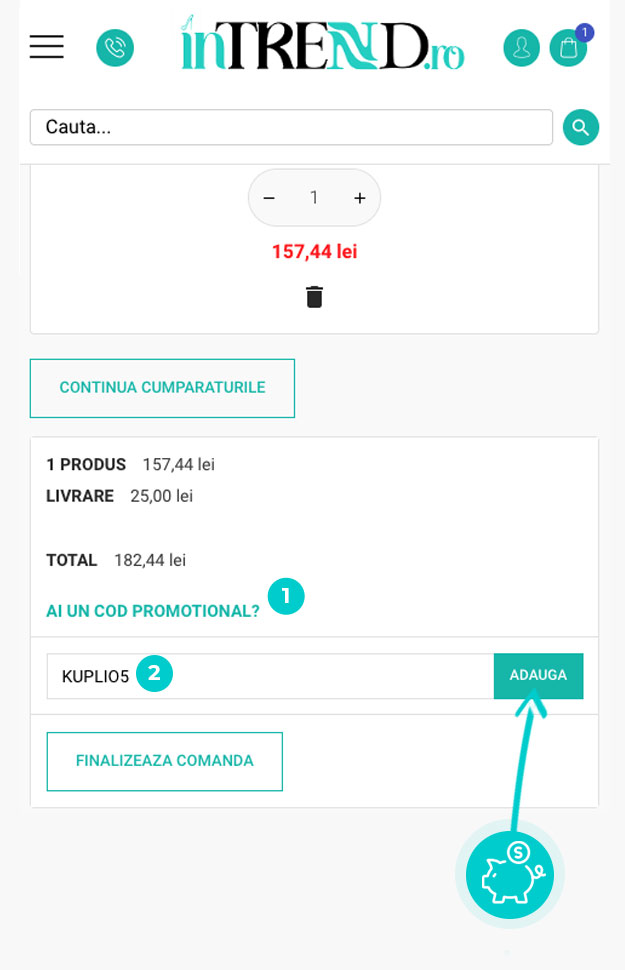625x970 pixels.
Task: Click FINALIZEAZA COMANDA button
Action: click(165, 761)
